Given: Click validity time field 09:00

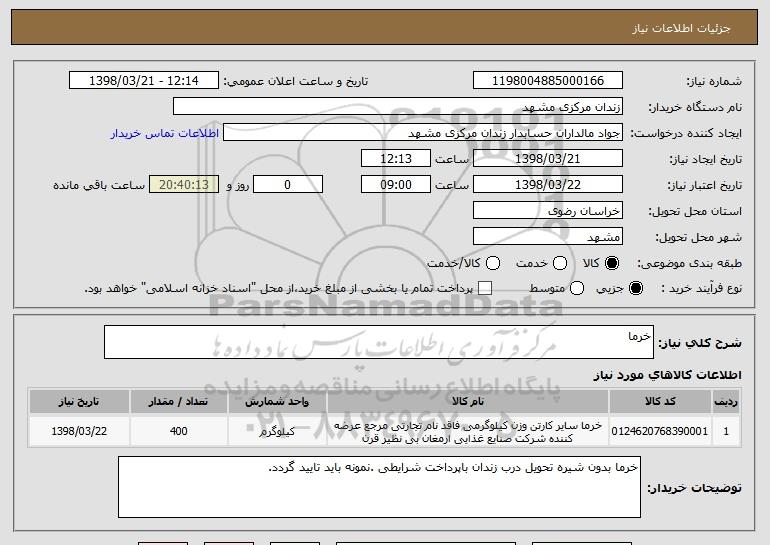Looking at the screenshot, I should (396, 185).
